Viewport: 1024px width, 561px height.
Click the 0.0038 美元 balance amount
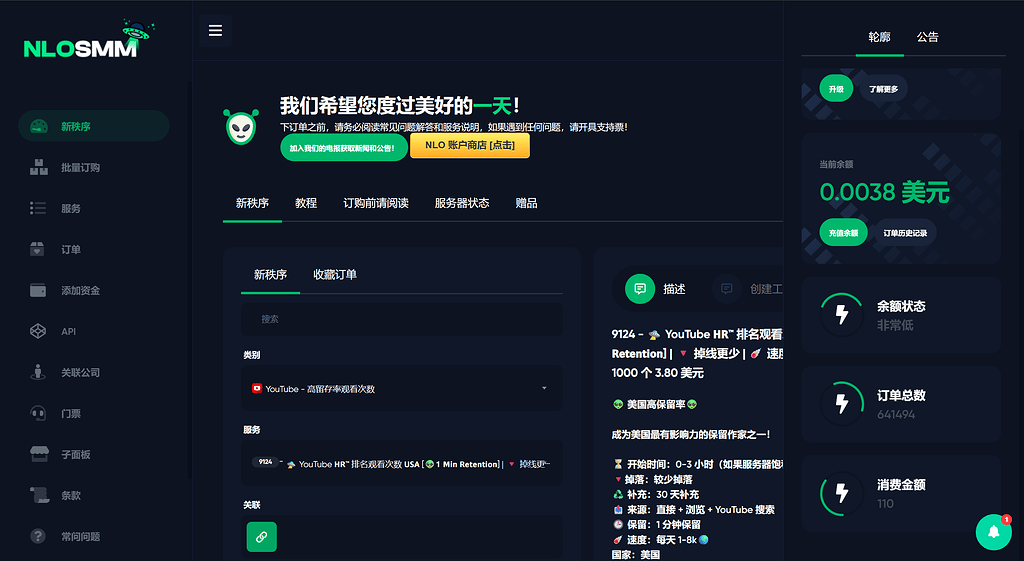pos(884,192)
